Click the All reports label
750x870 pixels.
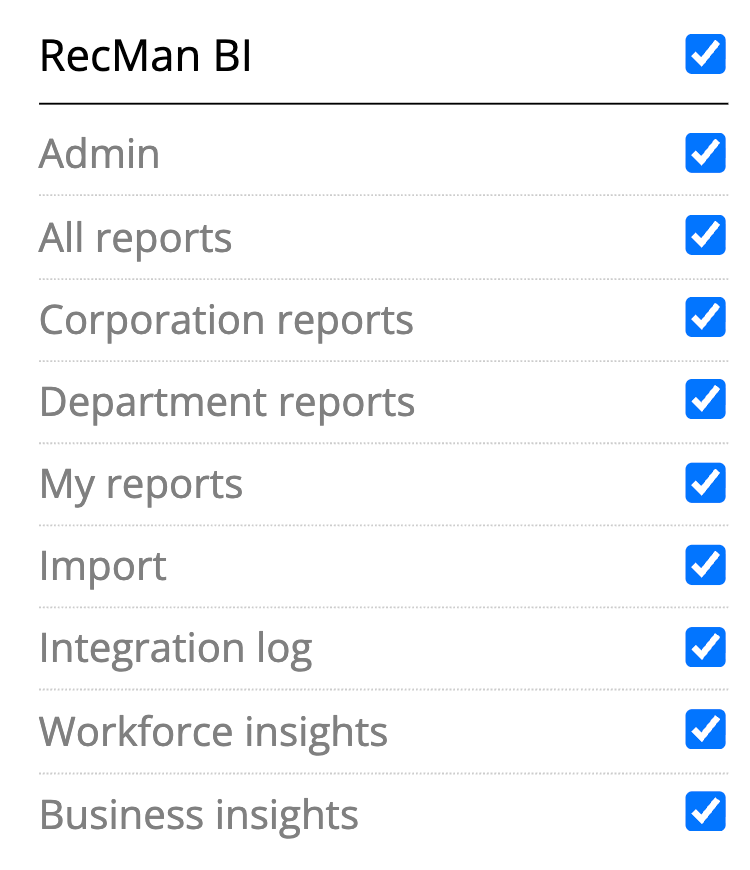[135, 238]
